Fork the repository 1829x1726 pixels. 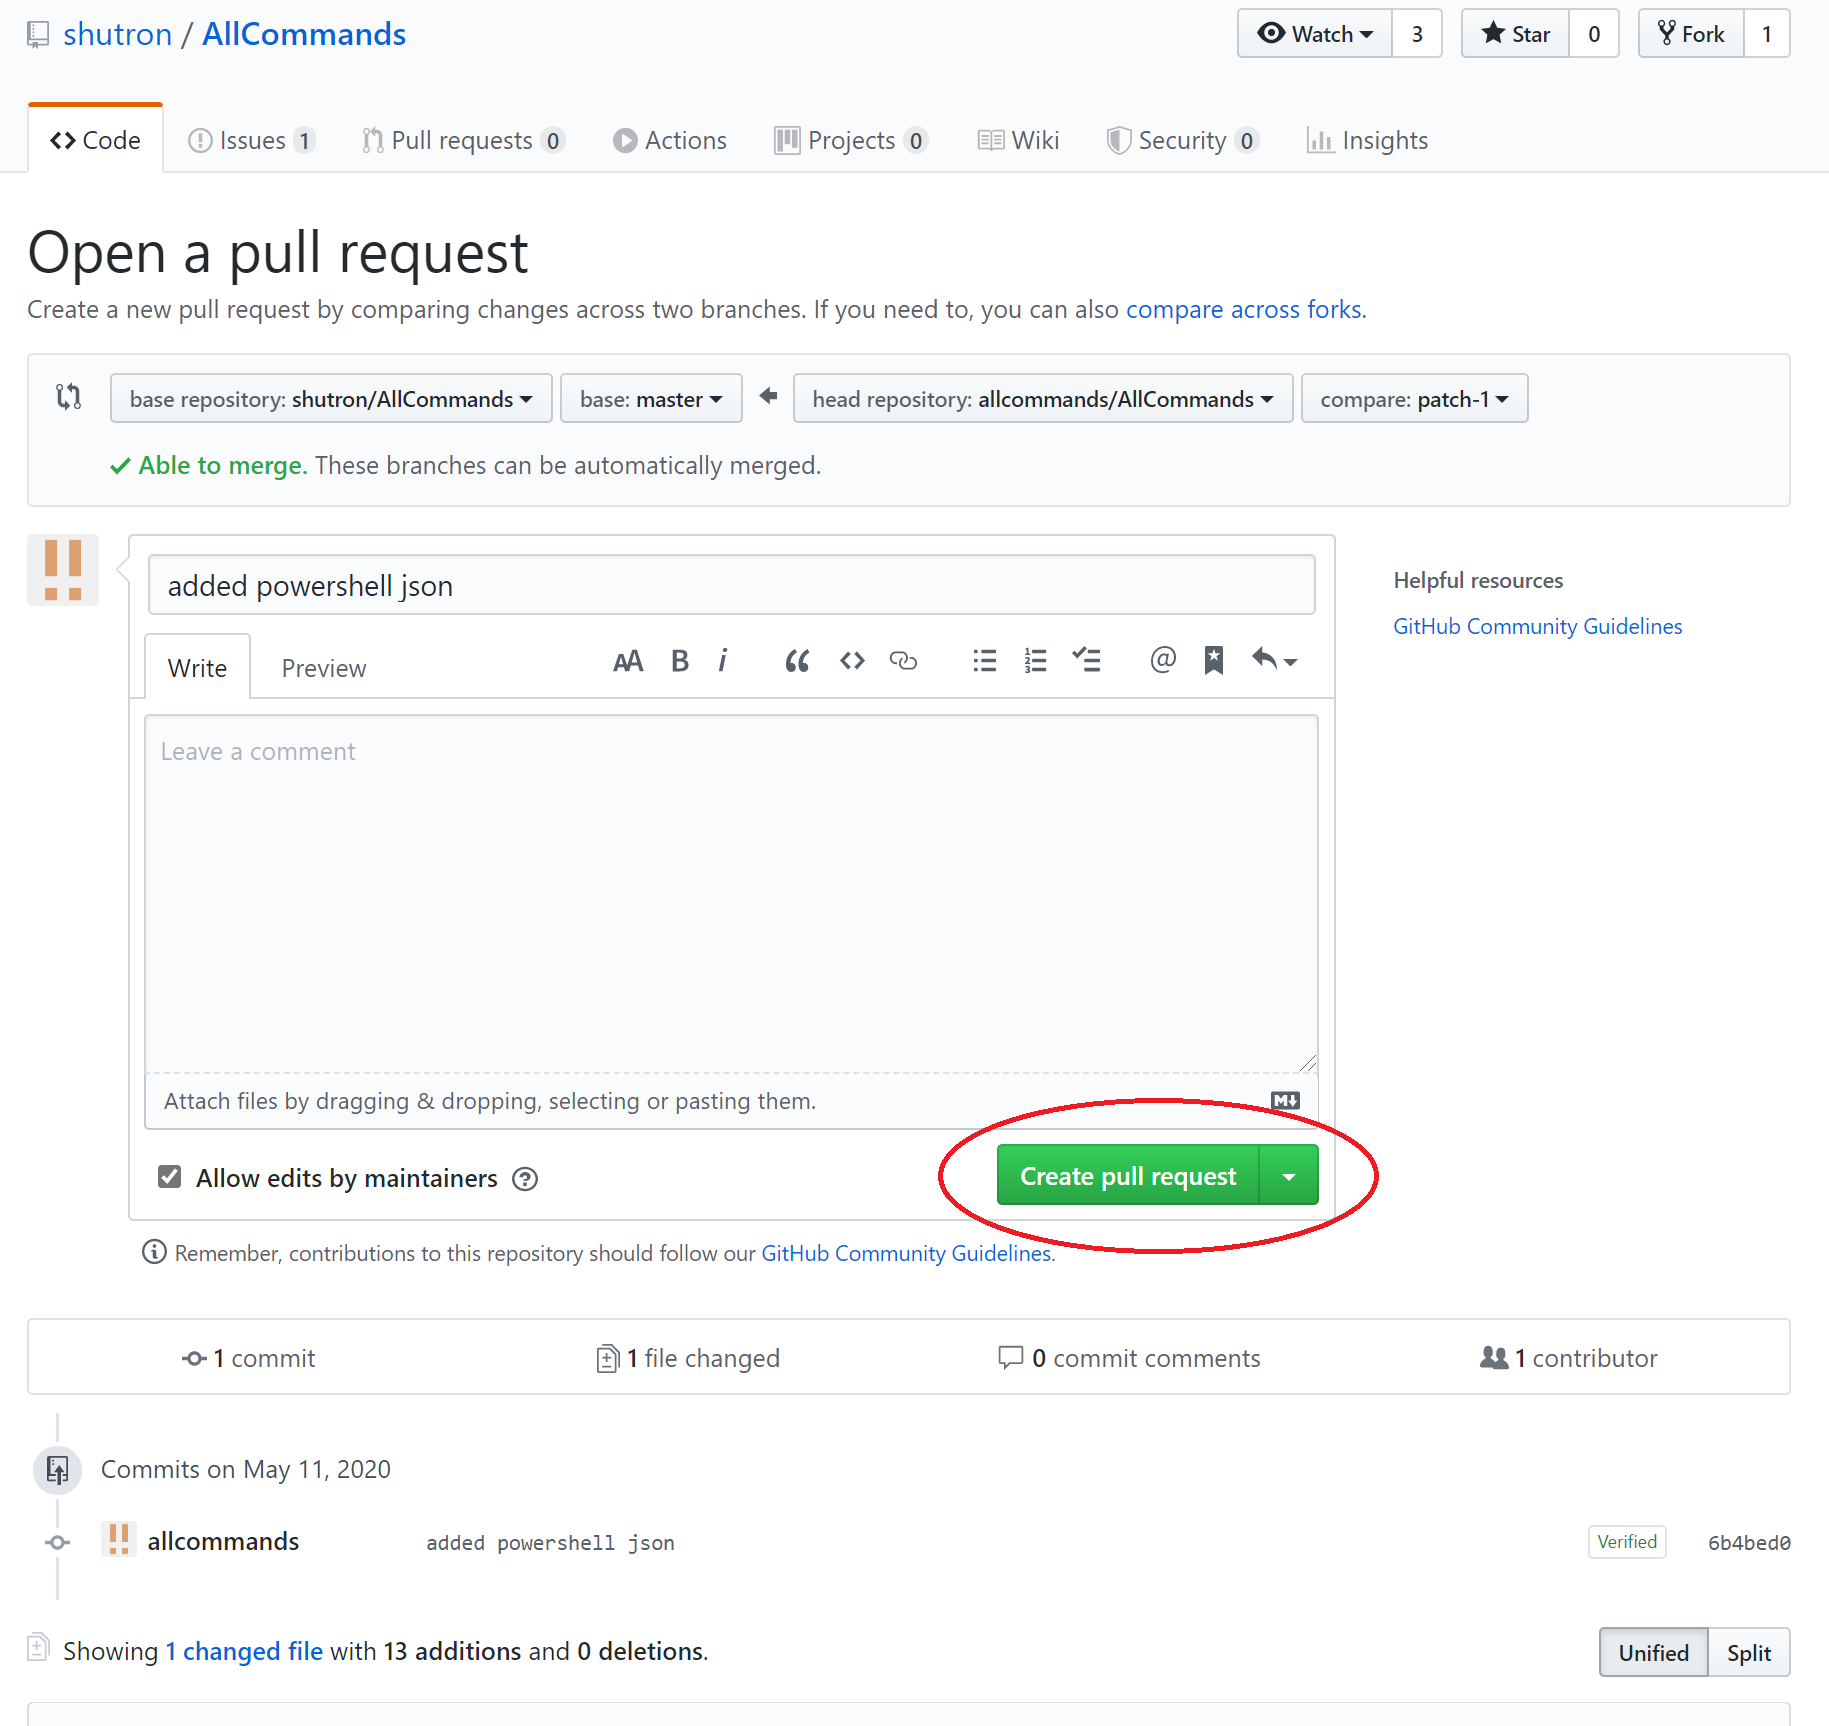(x=1691, y=34)
